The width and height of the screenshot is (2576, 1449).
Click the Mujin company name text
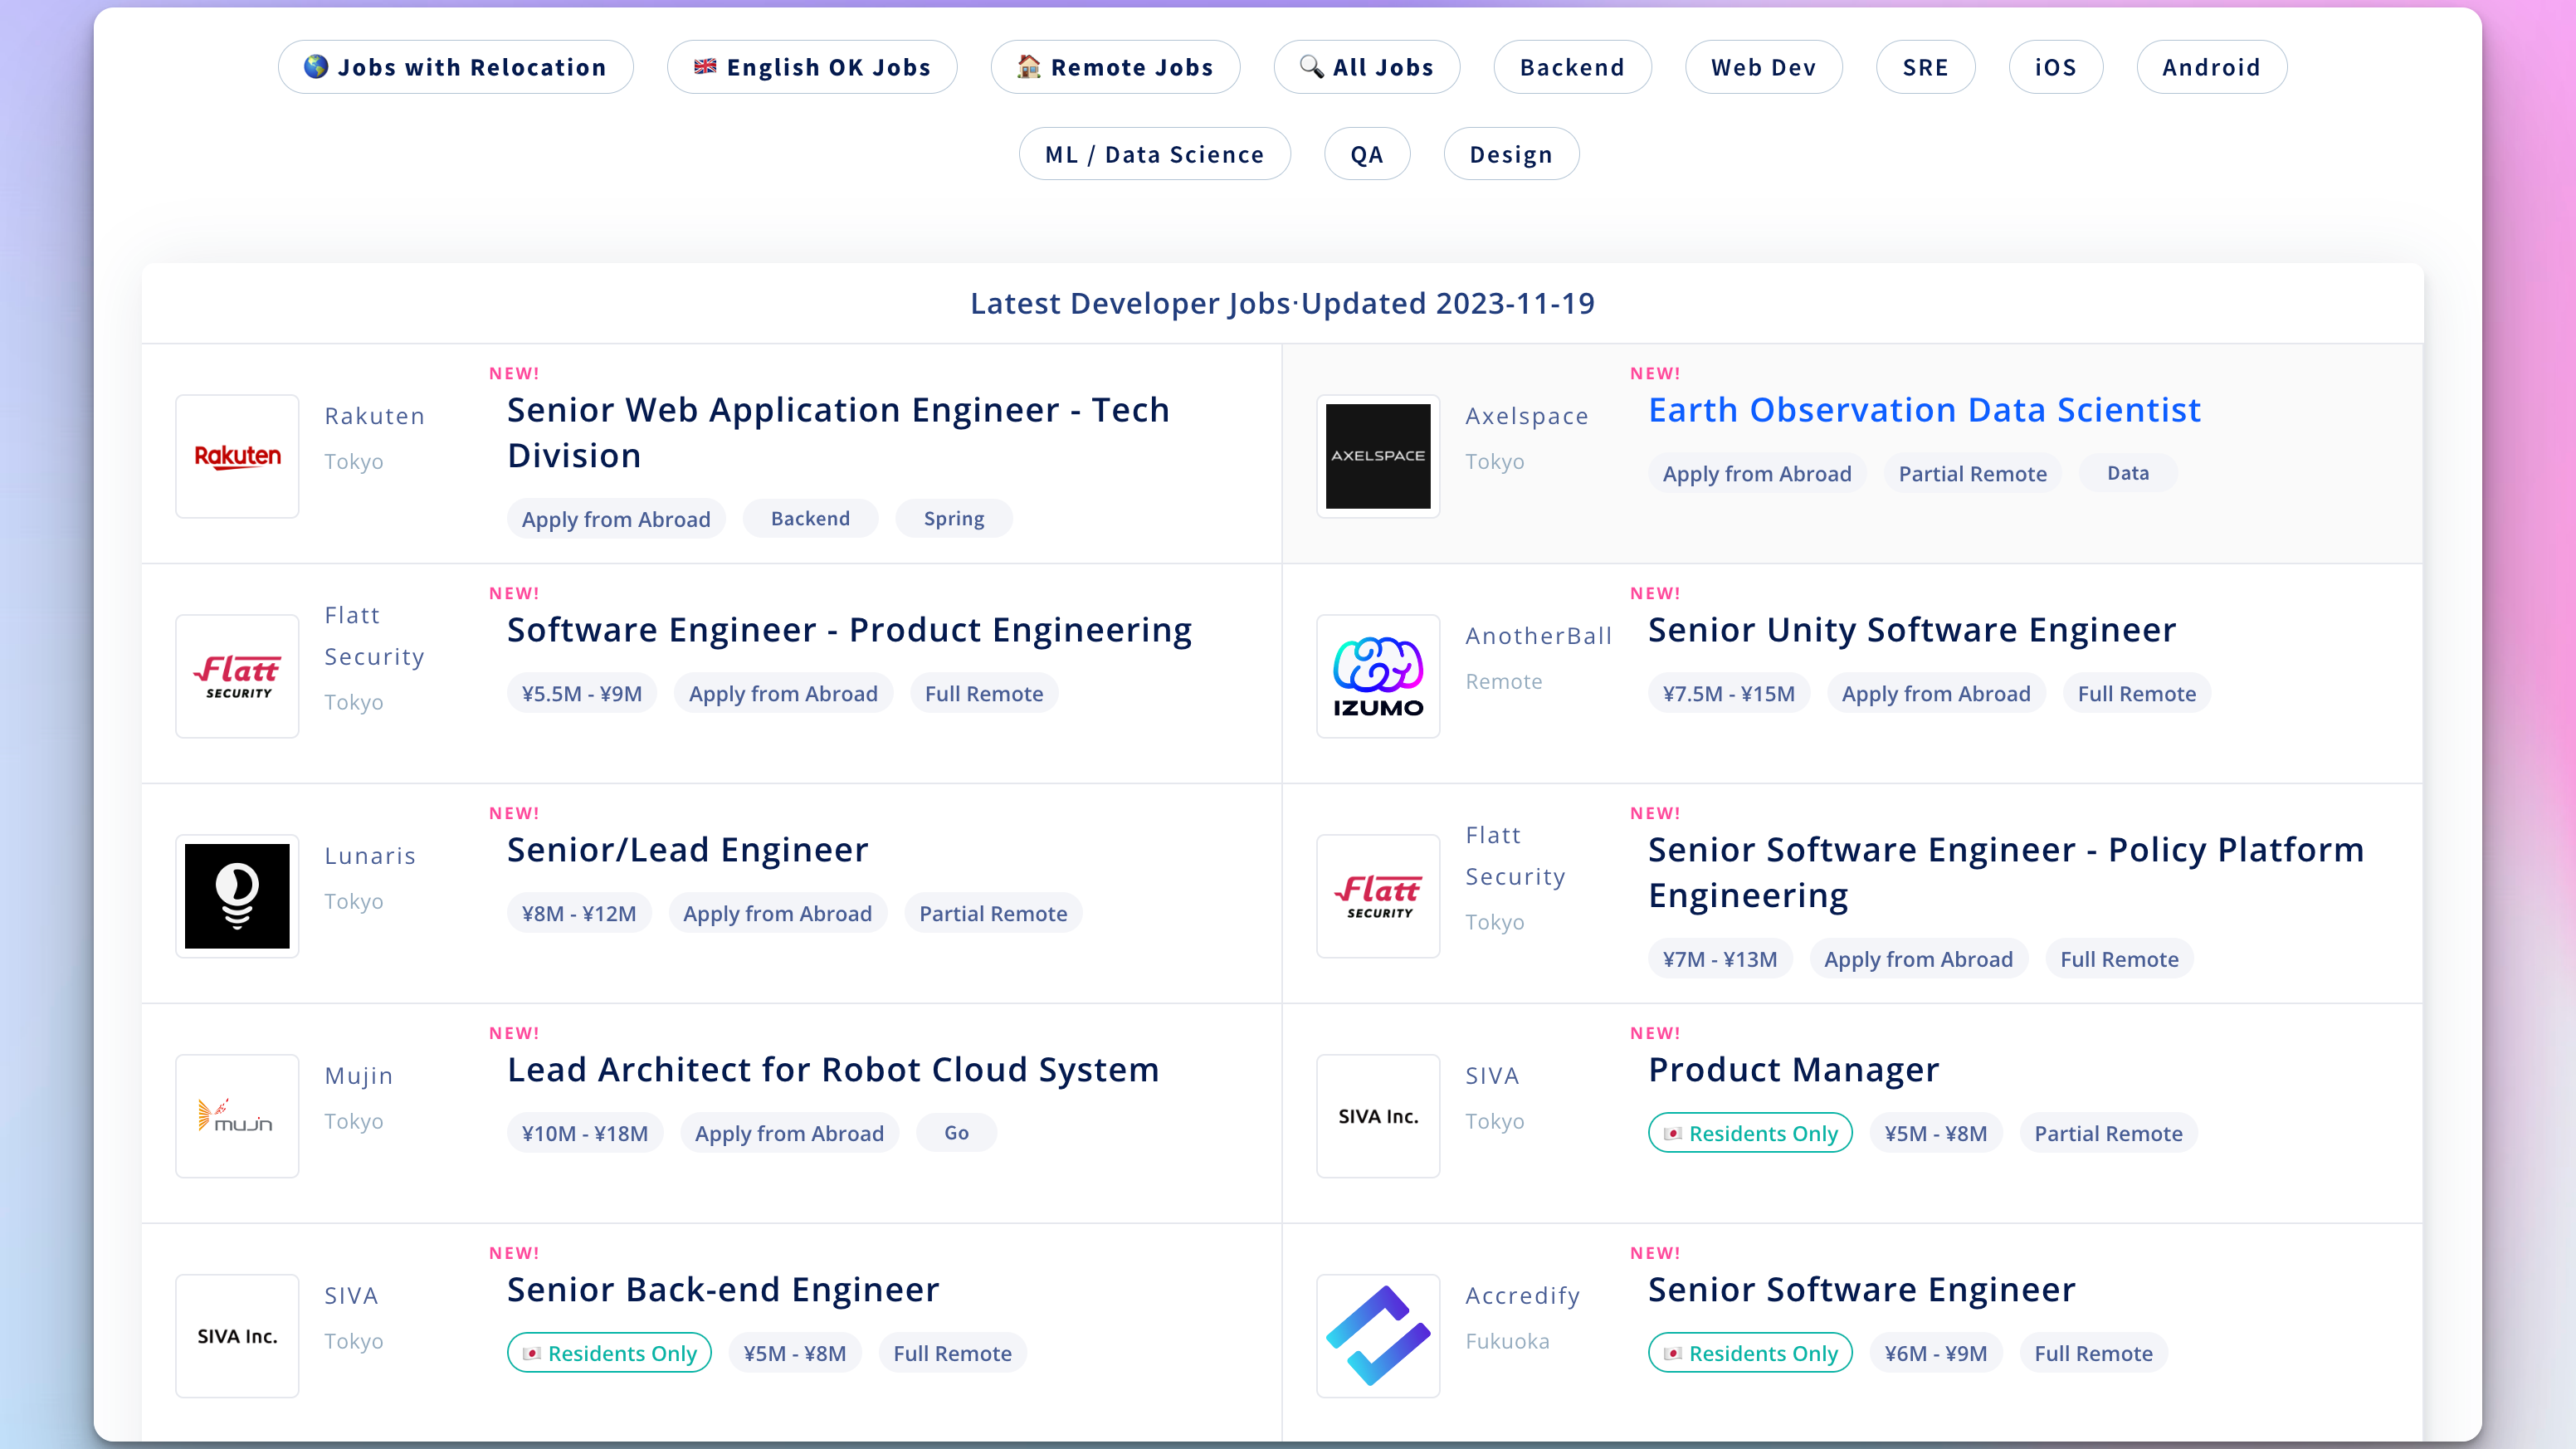pos(358,1076)
